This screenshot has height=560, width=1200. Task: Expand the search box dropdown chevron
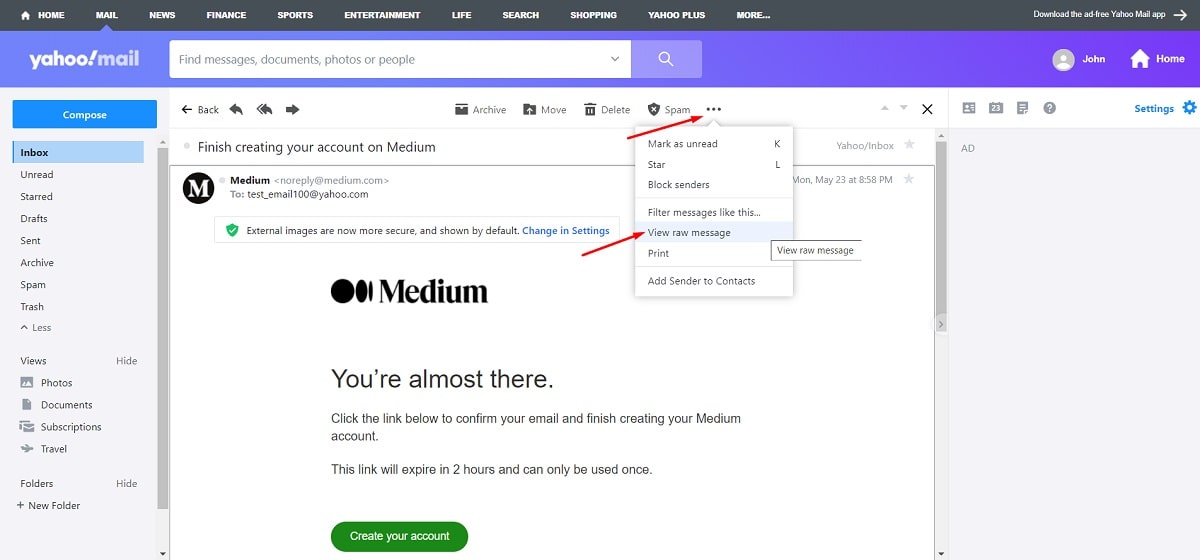click(615, 59)
